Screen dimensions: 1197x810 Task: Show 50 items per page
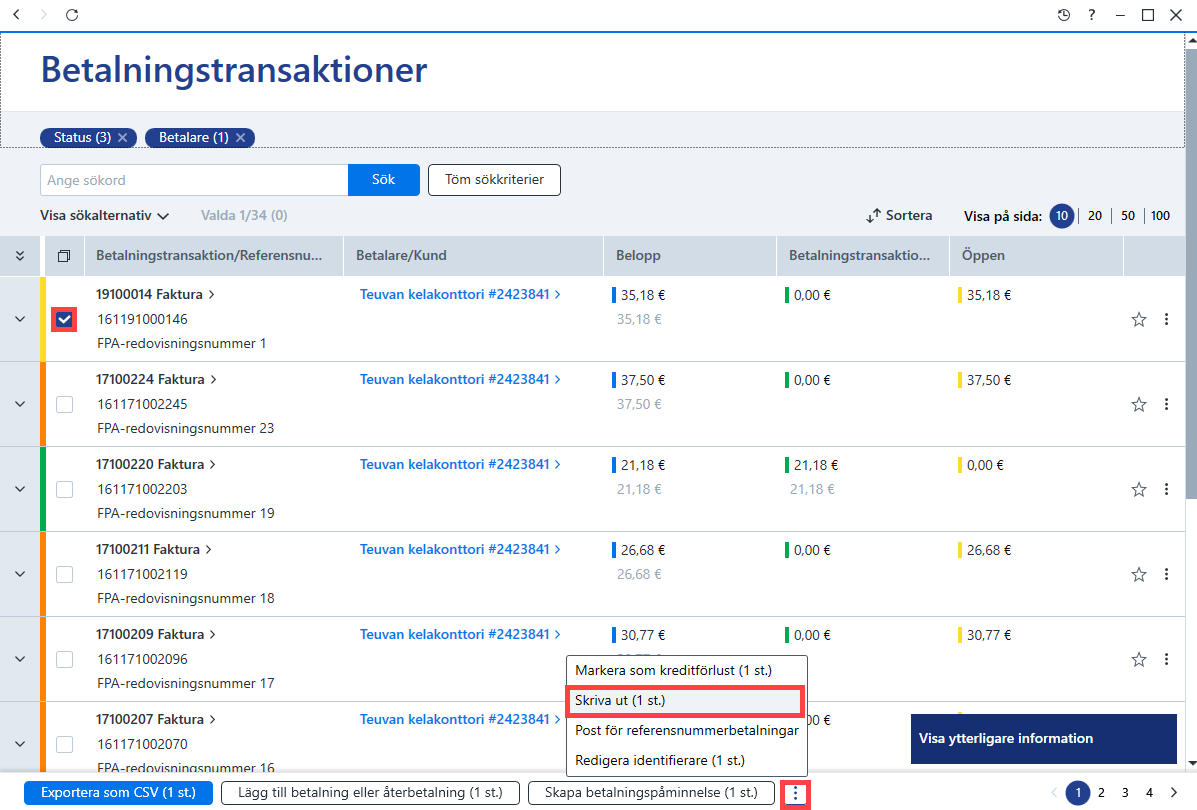(x=1128, y=216)
